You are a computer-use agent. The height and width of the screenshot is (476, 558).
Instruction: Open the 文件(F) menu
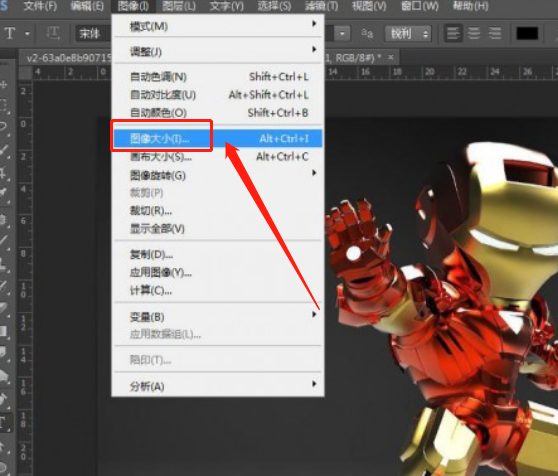tap(40, 6)
